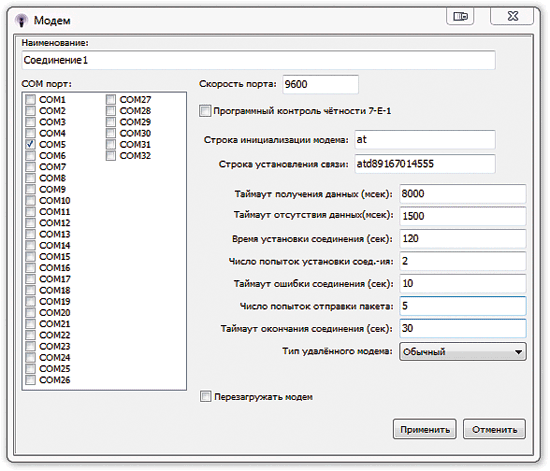Tick the COM17 port checkbox

31,279
